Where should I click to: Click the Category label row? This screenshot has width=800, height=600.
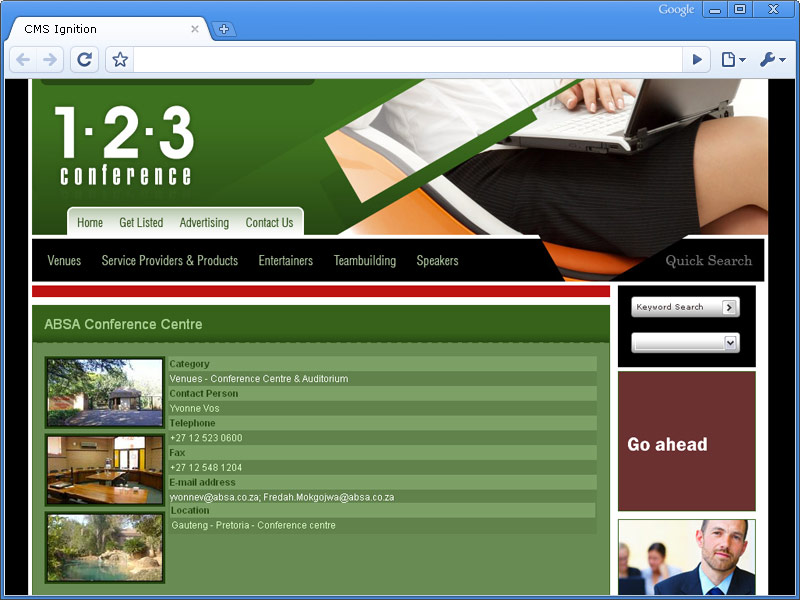(382, 364)
